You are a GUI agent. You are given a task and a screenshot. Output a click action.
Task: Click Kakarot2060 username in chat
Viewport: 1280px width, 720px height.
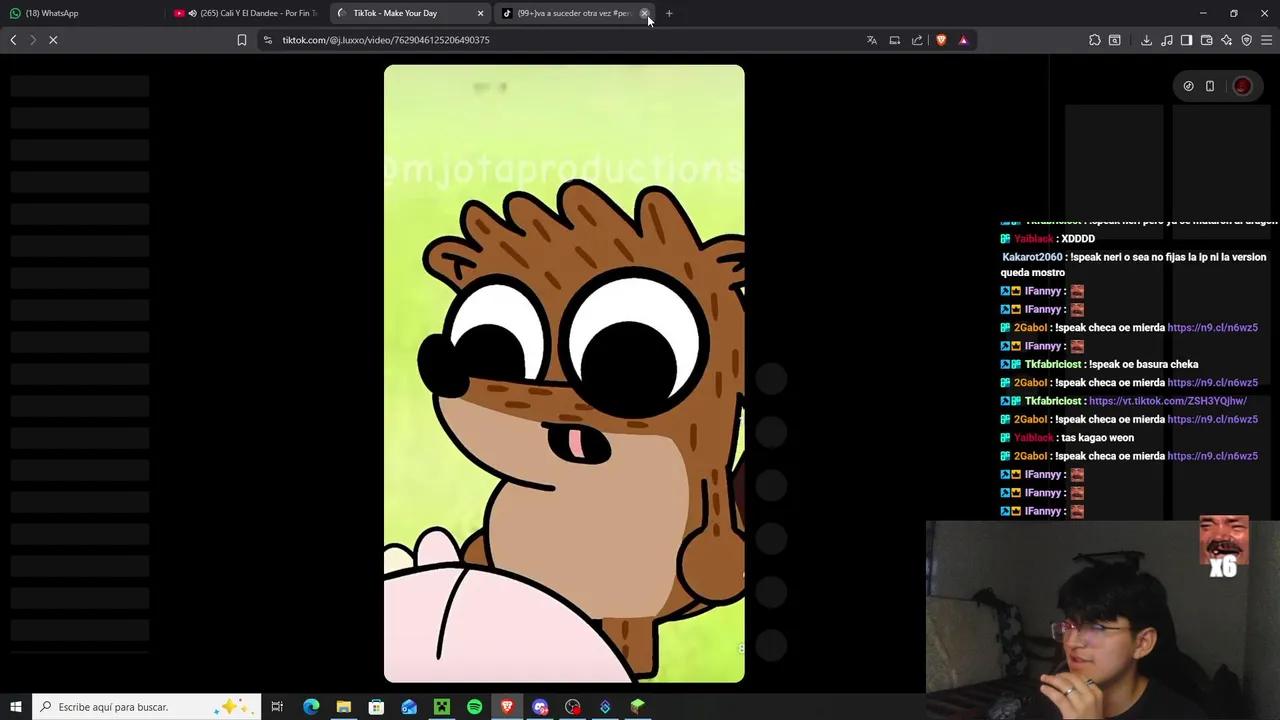coord(1032,257)
